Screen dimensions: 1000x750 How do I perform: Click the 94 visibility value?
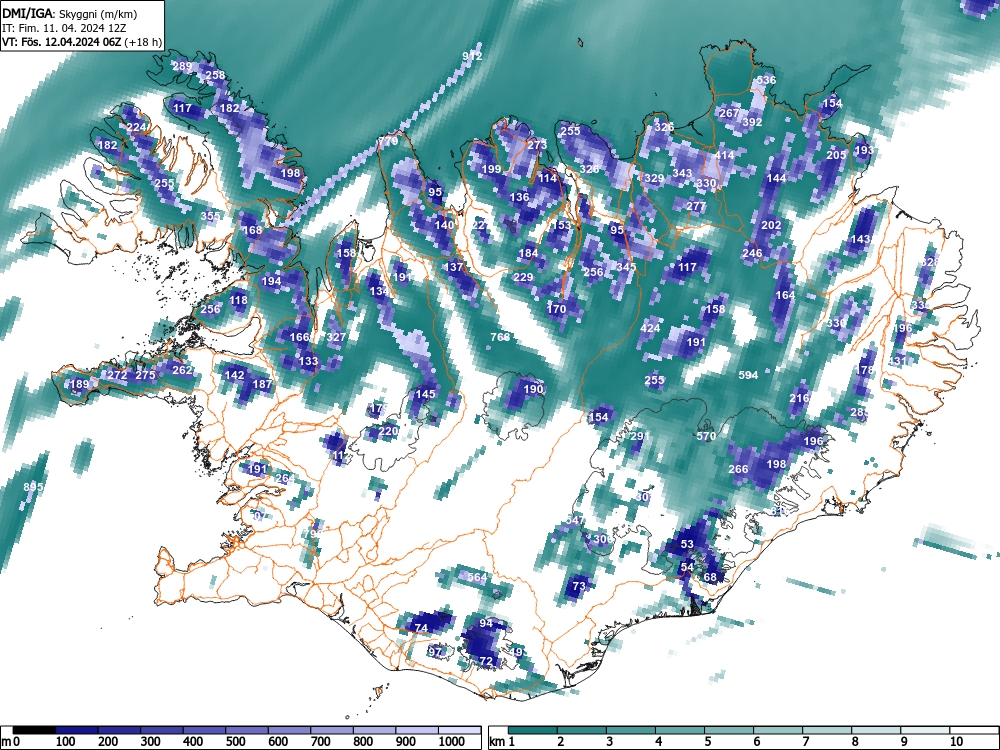click(486, 624)
